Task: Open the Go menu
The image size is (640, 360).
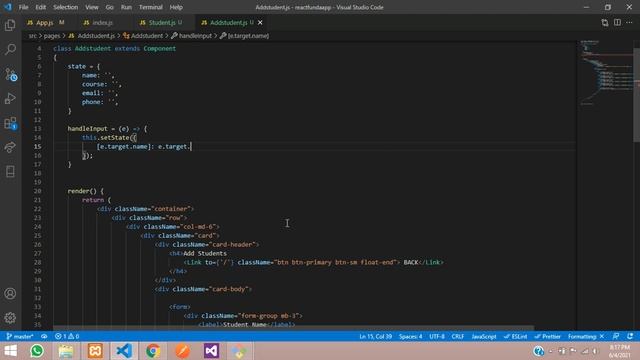Action: (109, 7)
